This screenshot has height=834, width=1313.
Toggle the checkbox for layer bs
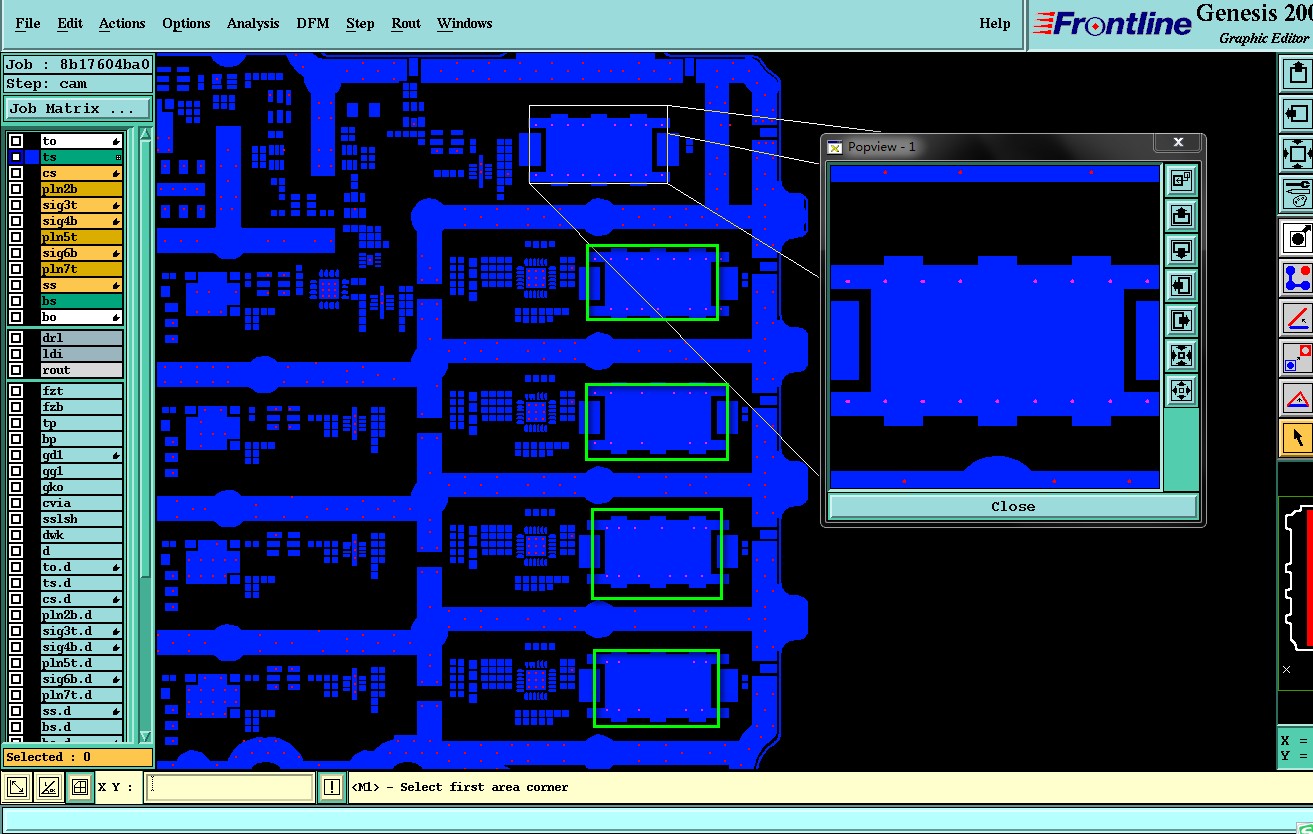[16, 301]
